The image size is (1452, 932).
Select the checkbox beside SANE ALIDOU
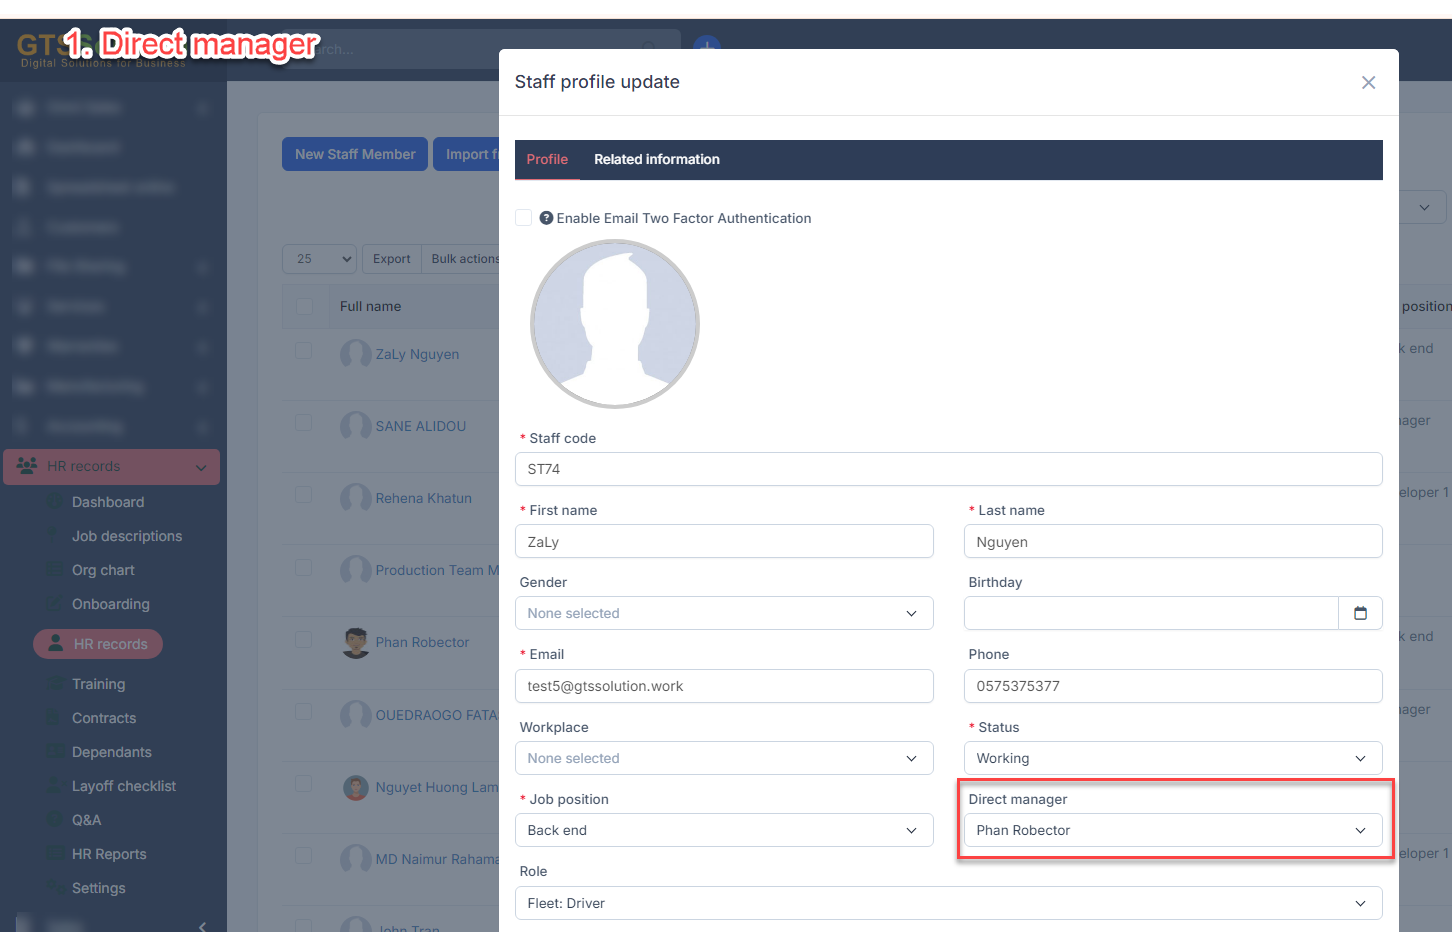pos(303,423)
